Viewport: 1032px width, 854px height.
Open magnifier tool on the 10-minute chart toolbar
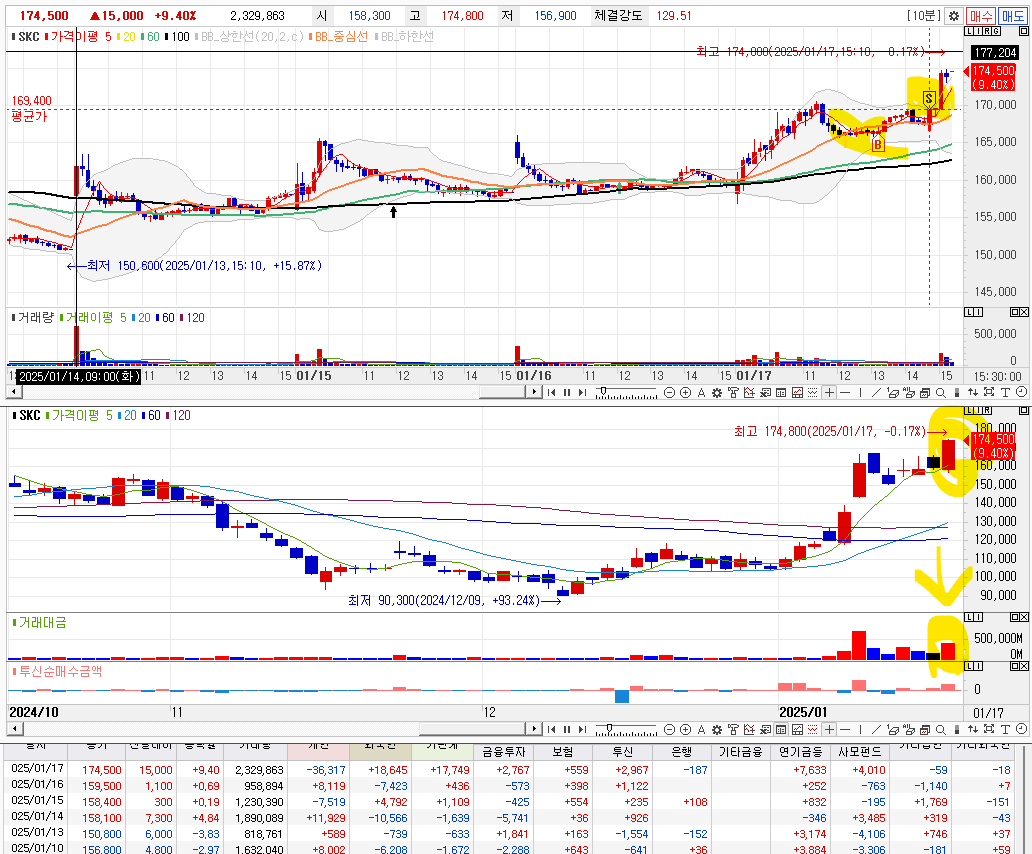pyautogui.click(x=941, y=393)
